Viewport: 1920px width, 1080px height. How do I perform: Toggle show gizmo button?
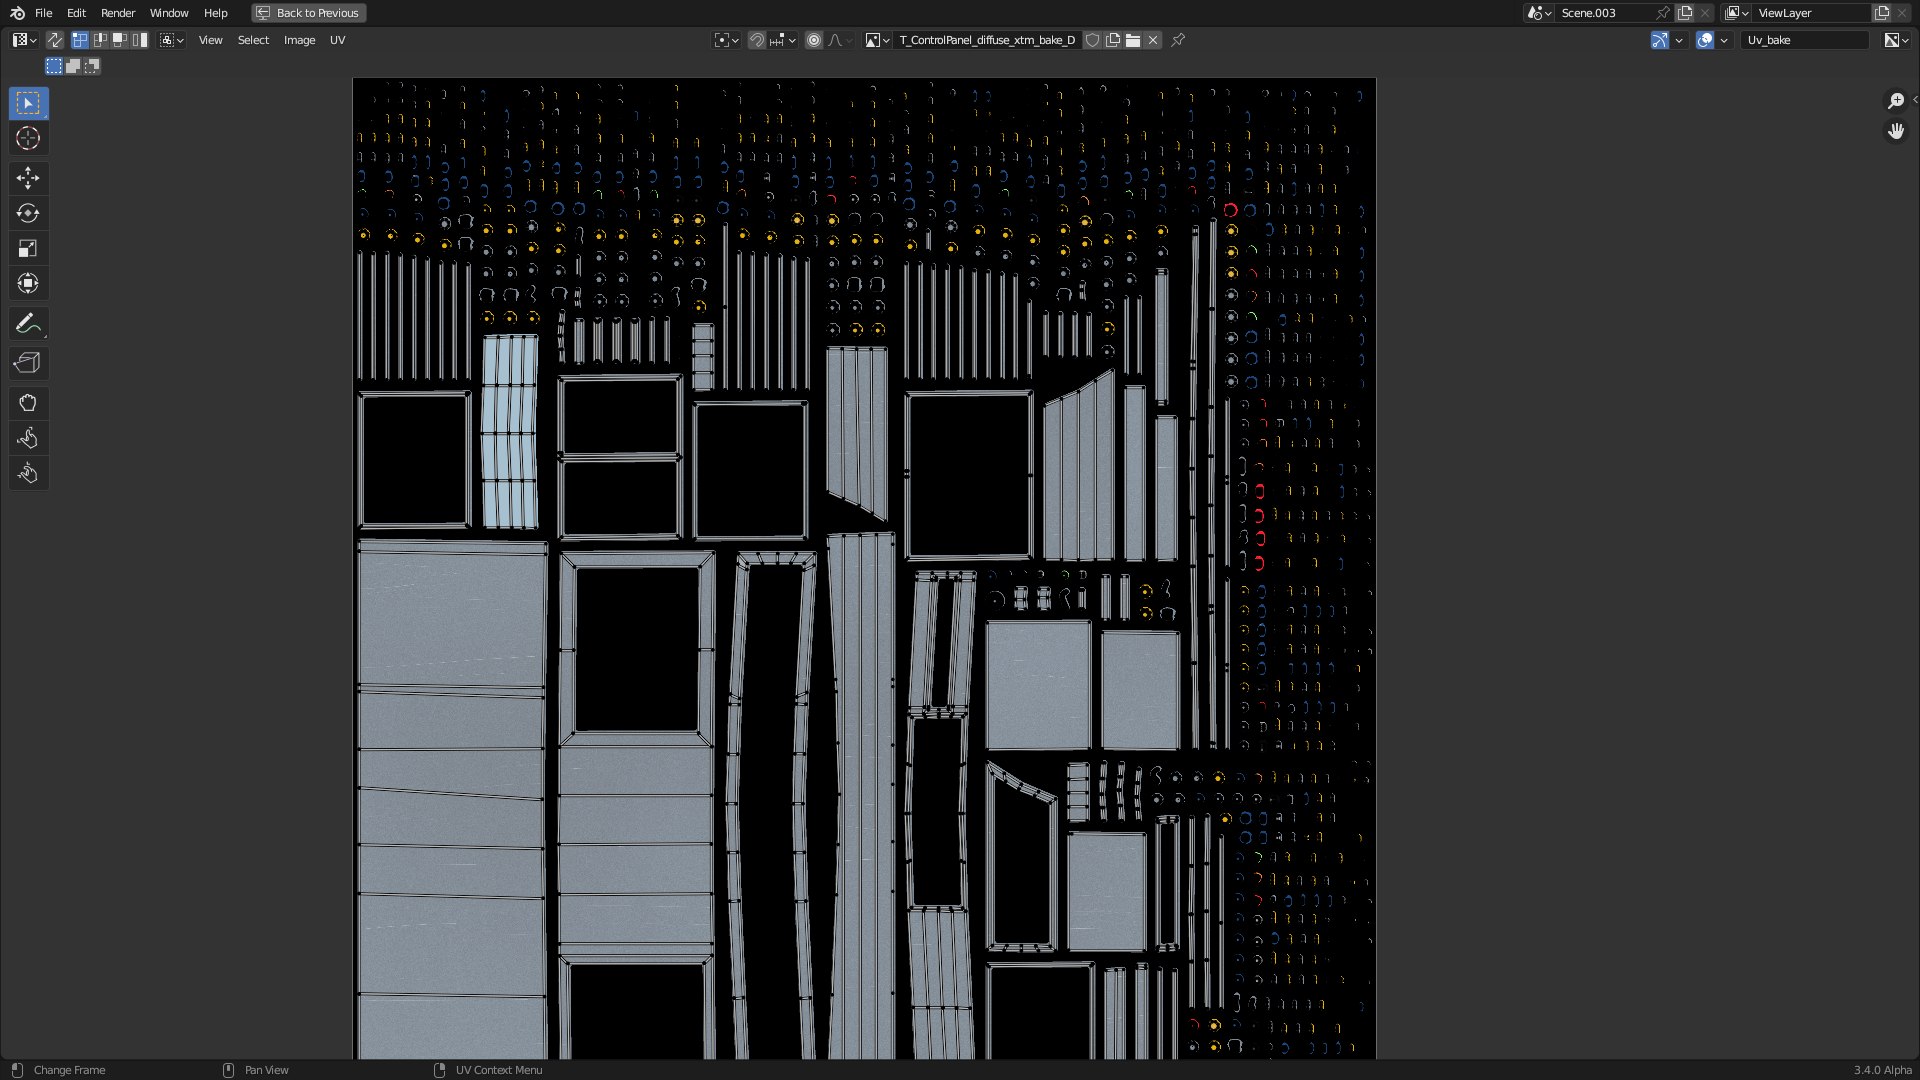1660,40
